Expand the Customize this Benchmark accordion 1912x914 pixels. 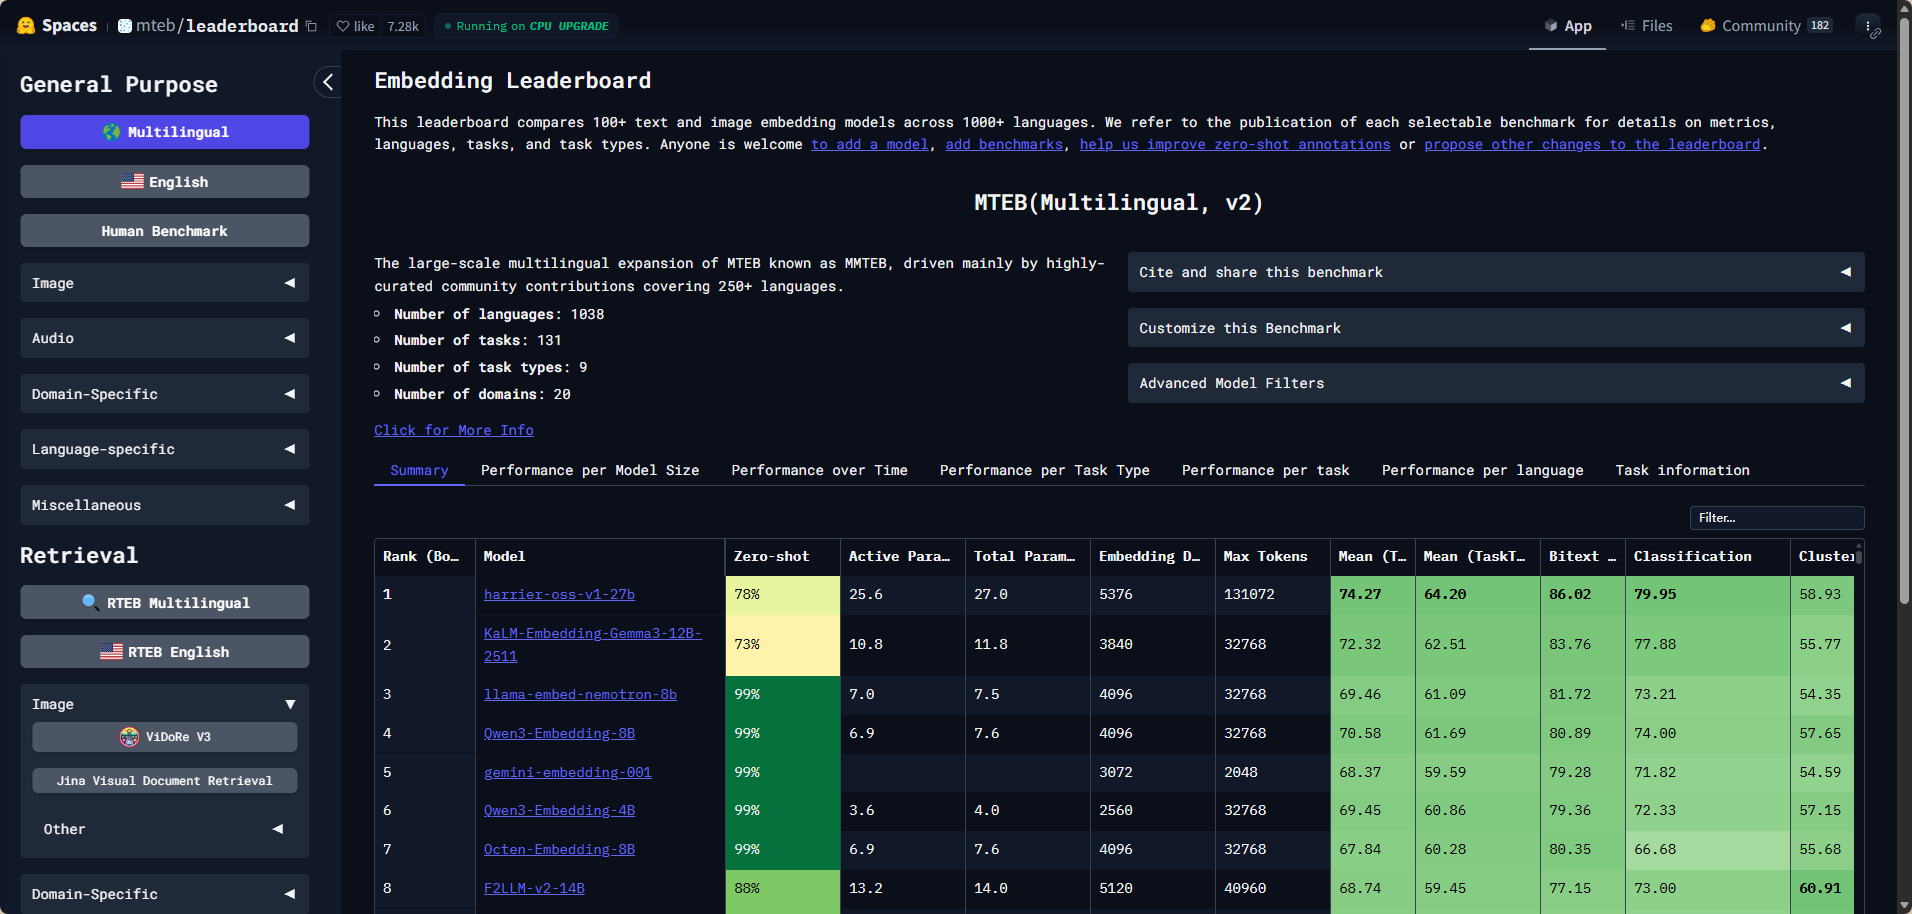(1496, 328)
